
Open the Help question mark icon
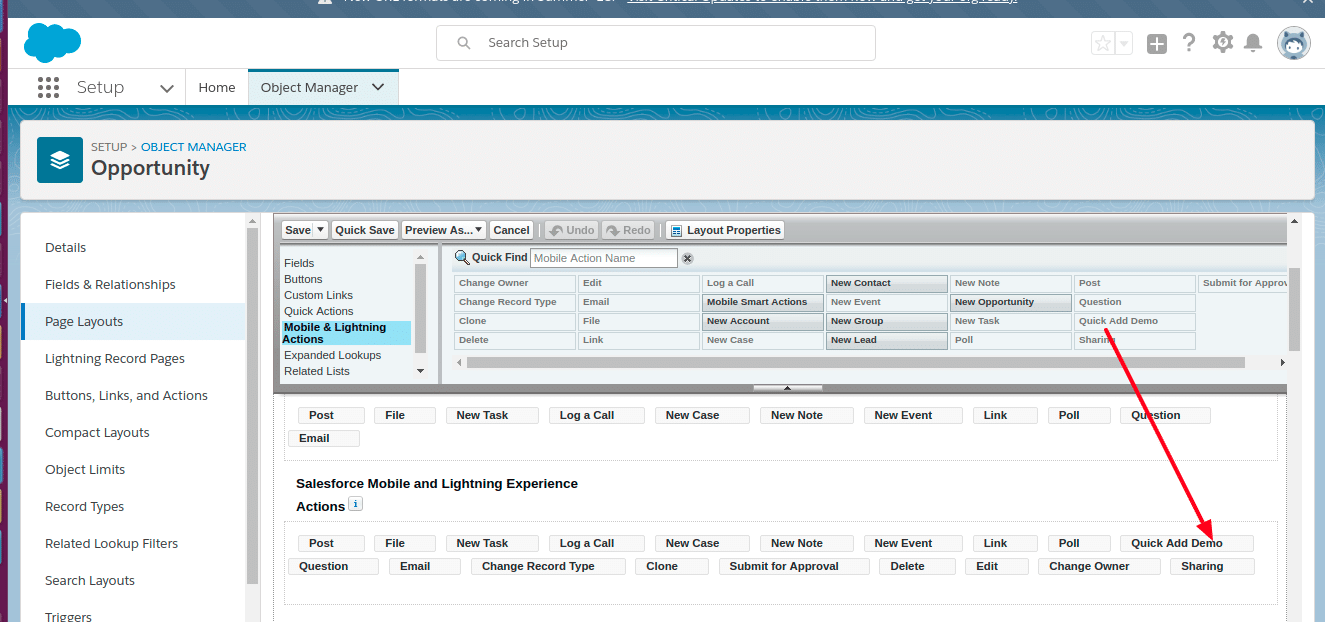click(x=1189, y=43)
